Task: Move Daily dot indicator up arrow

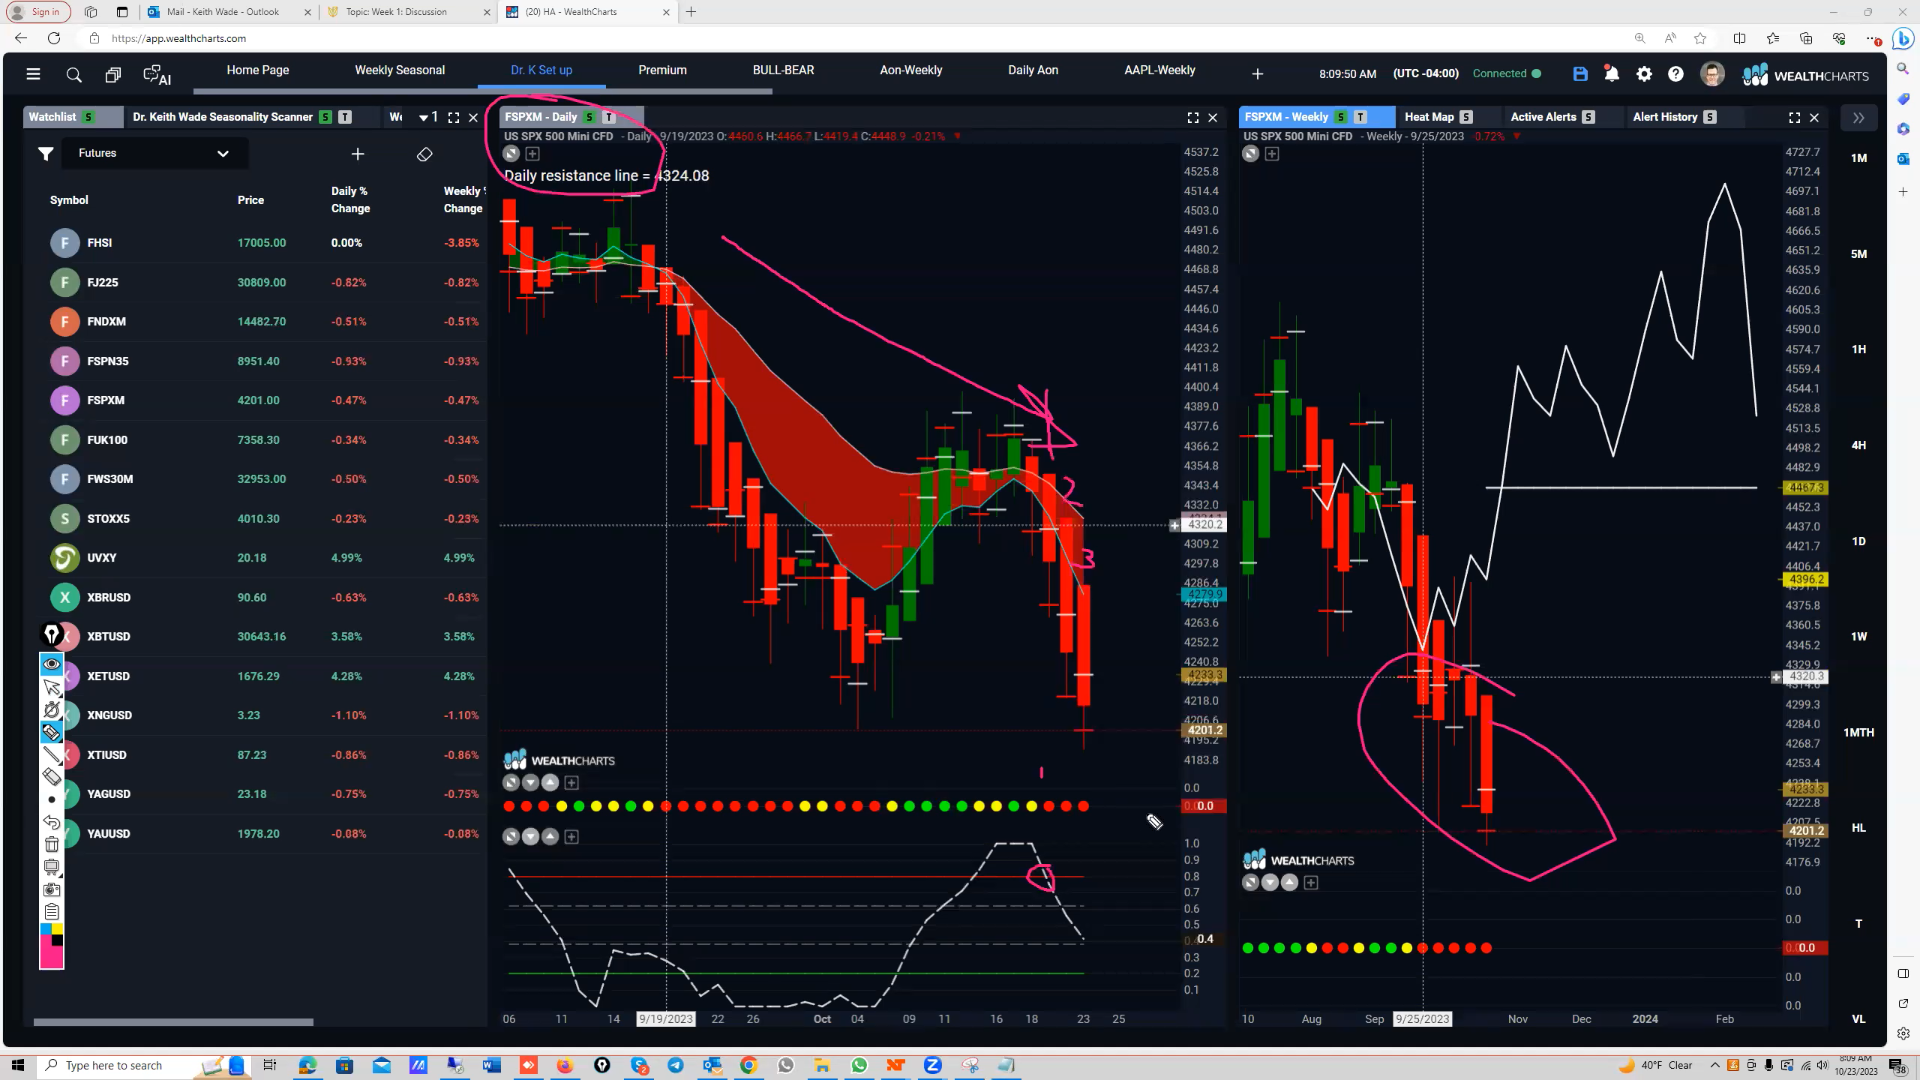Action: [550, 783]
